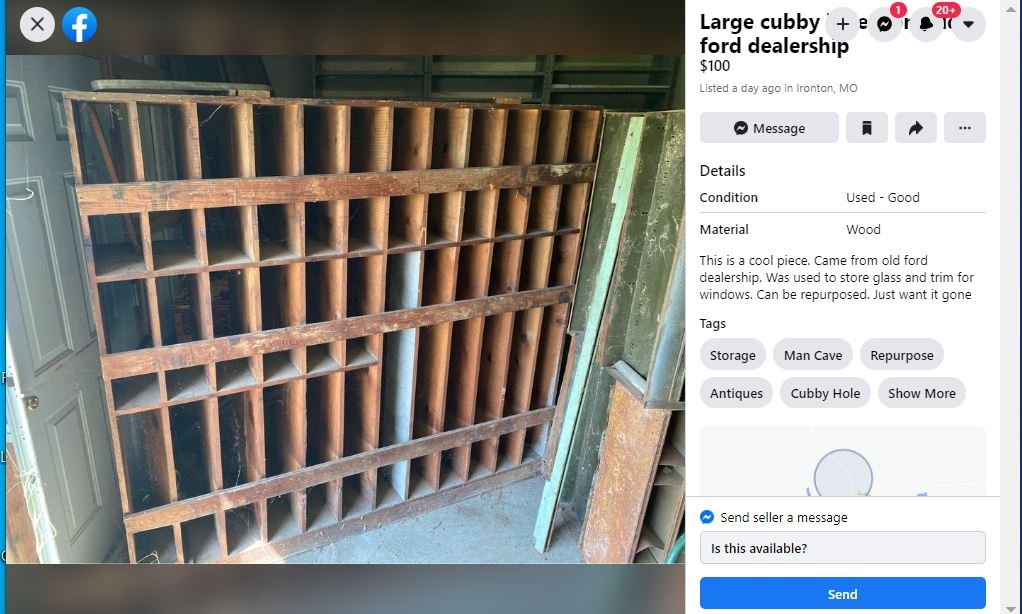Share this listing arrow icon
The image size is (1022, 614).
click(x=916, y=128)
